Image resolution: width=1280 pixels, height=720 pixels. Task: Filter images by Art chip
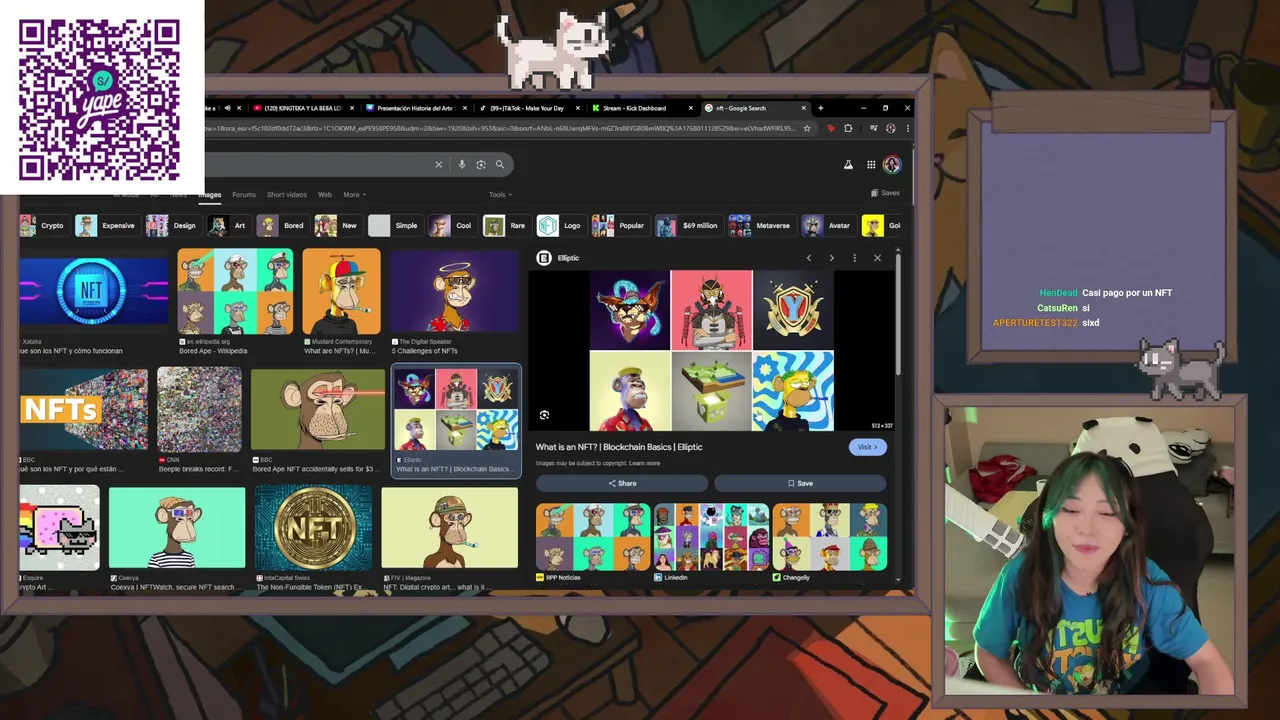click(228, 226)
